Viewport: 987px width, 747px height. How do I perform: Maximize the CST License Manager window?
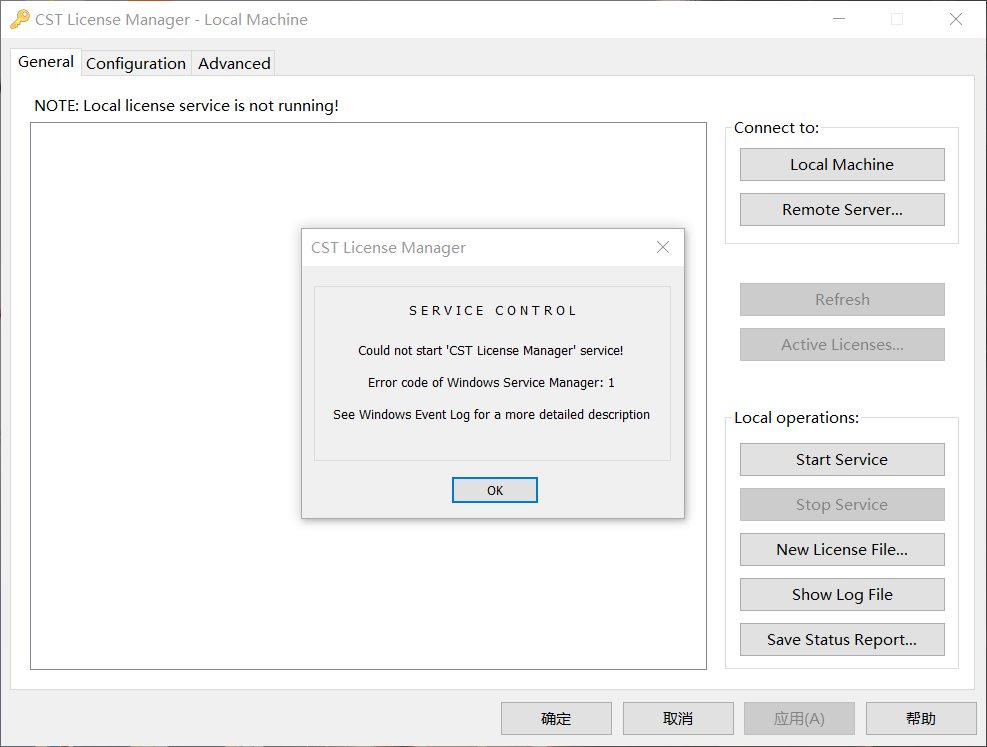point(897,19)
